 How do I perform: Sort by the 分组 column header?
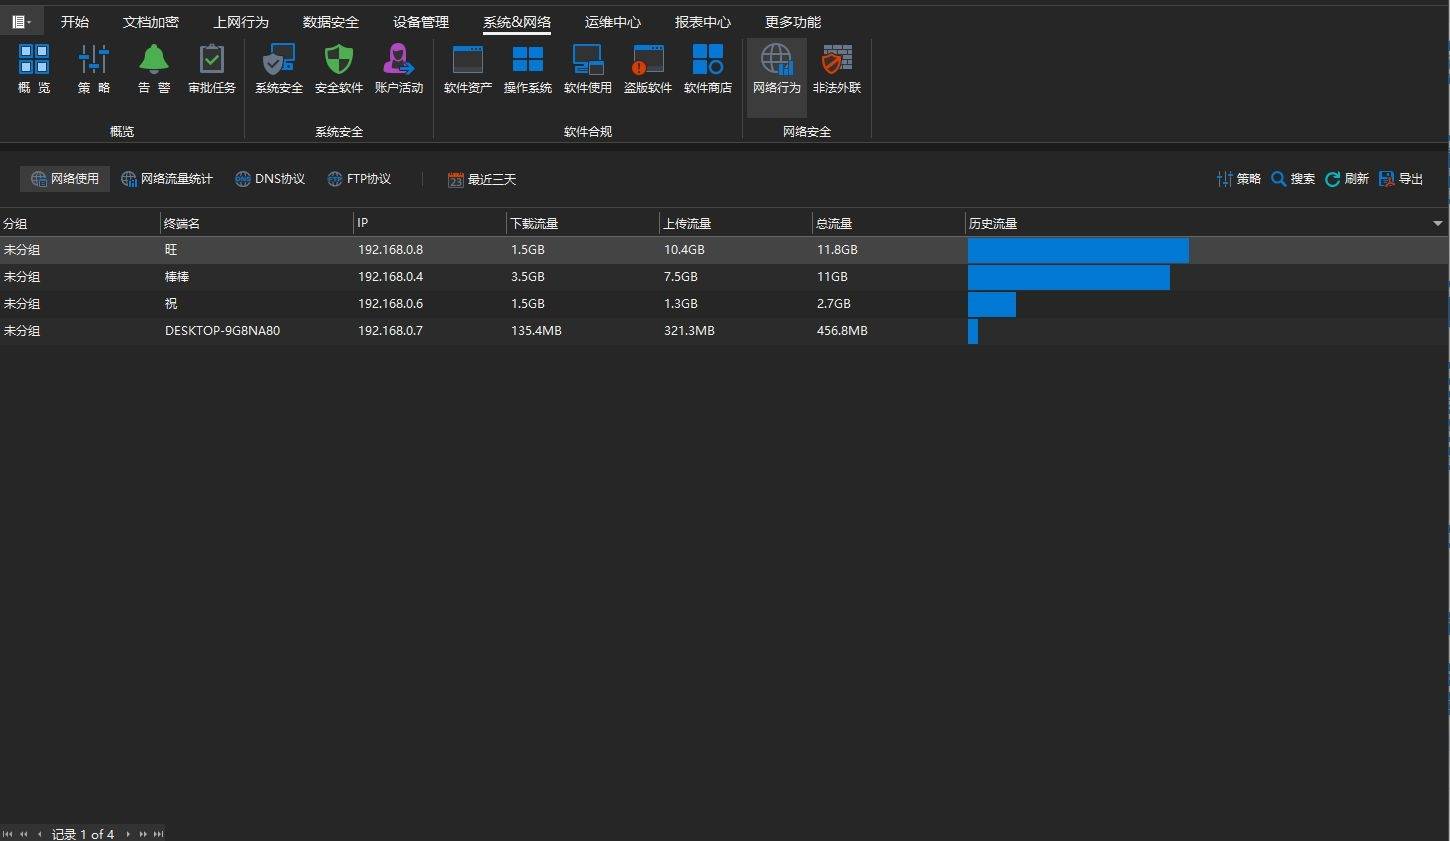80,223
